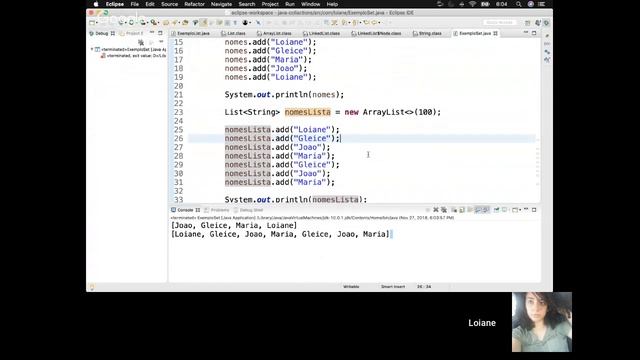Expand the dropdown arrow beside External Tools icon
The width and height of the screenshot is (640, 360).
click(158, 23)
